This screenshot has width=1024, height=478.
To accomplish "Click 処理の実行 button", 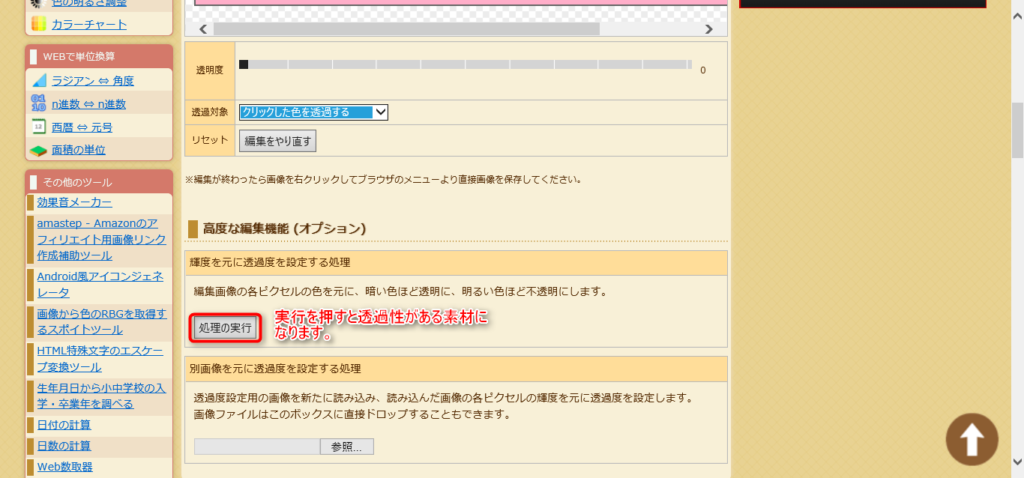I will point(225,328).
